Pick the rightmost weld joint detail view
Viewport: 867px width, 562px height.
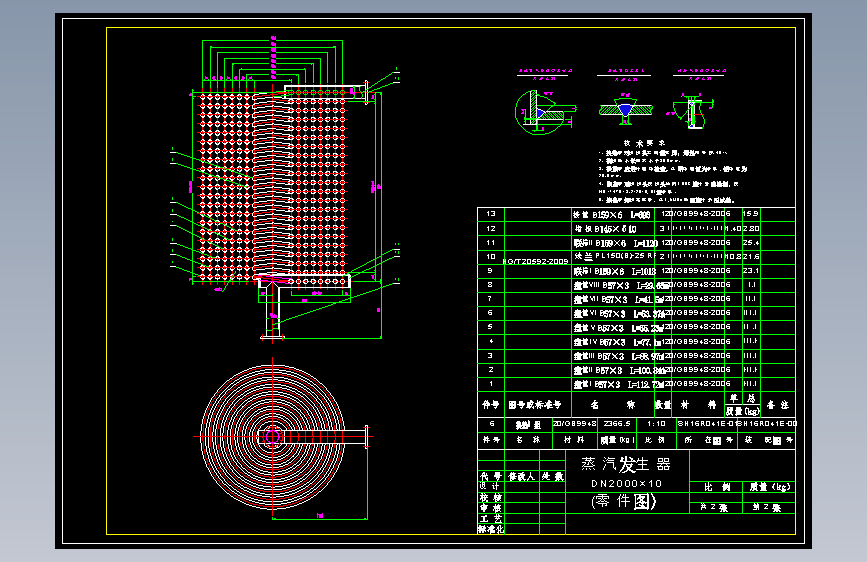coord(692,111)
